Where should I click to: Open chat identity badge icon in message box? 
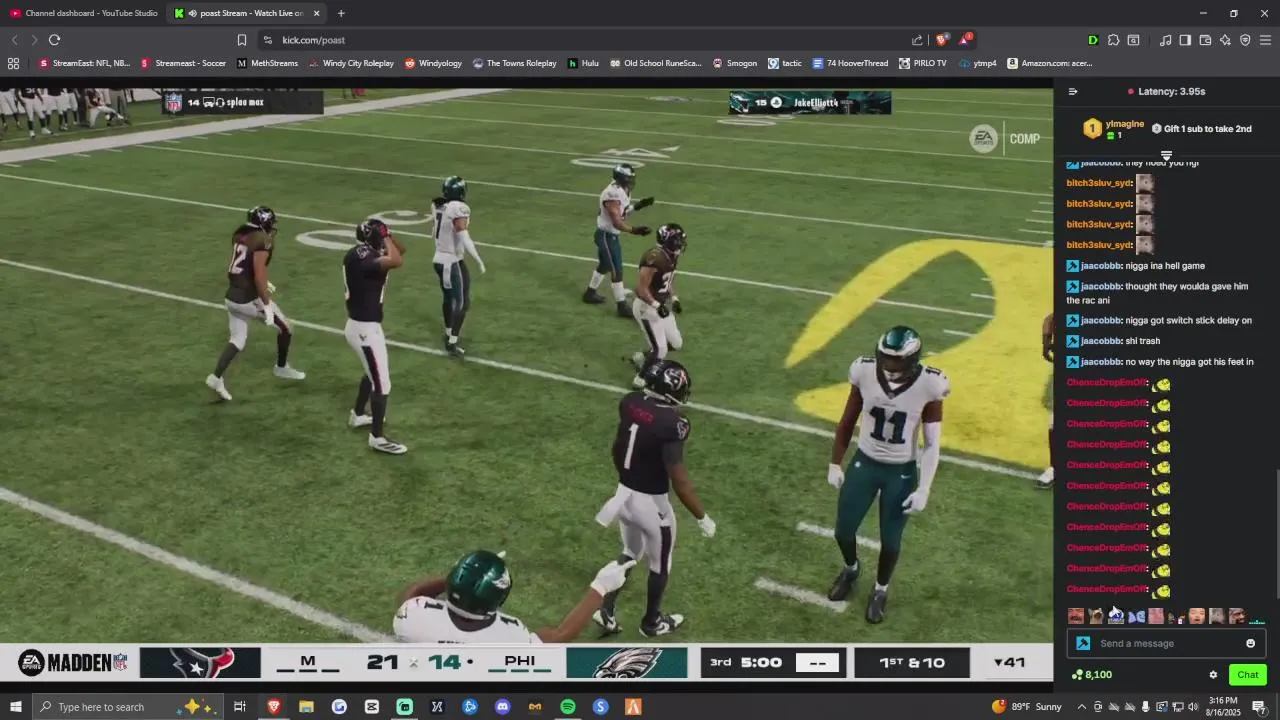(1083, 643)
